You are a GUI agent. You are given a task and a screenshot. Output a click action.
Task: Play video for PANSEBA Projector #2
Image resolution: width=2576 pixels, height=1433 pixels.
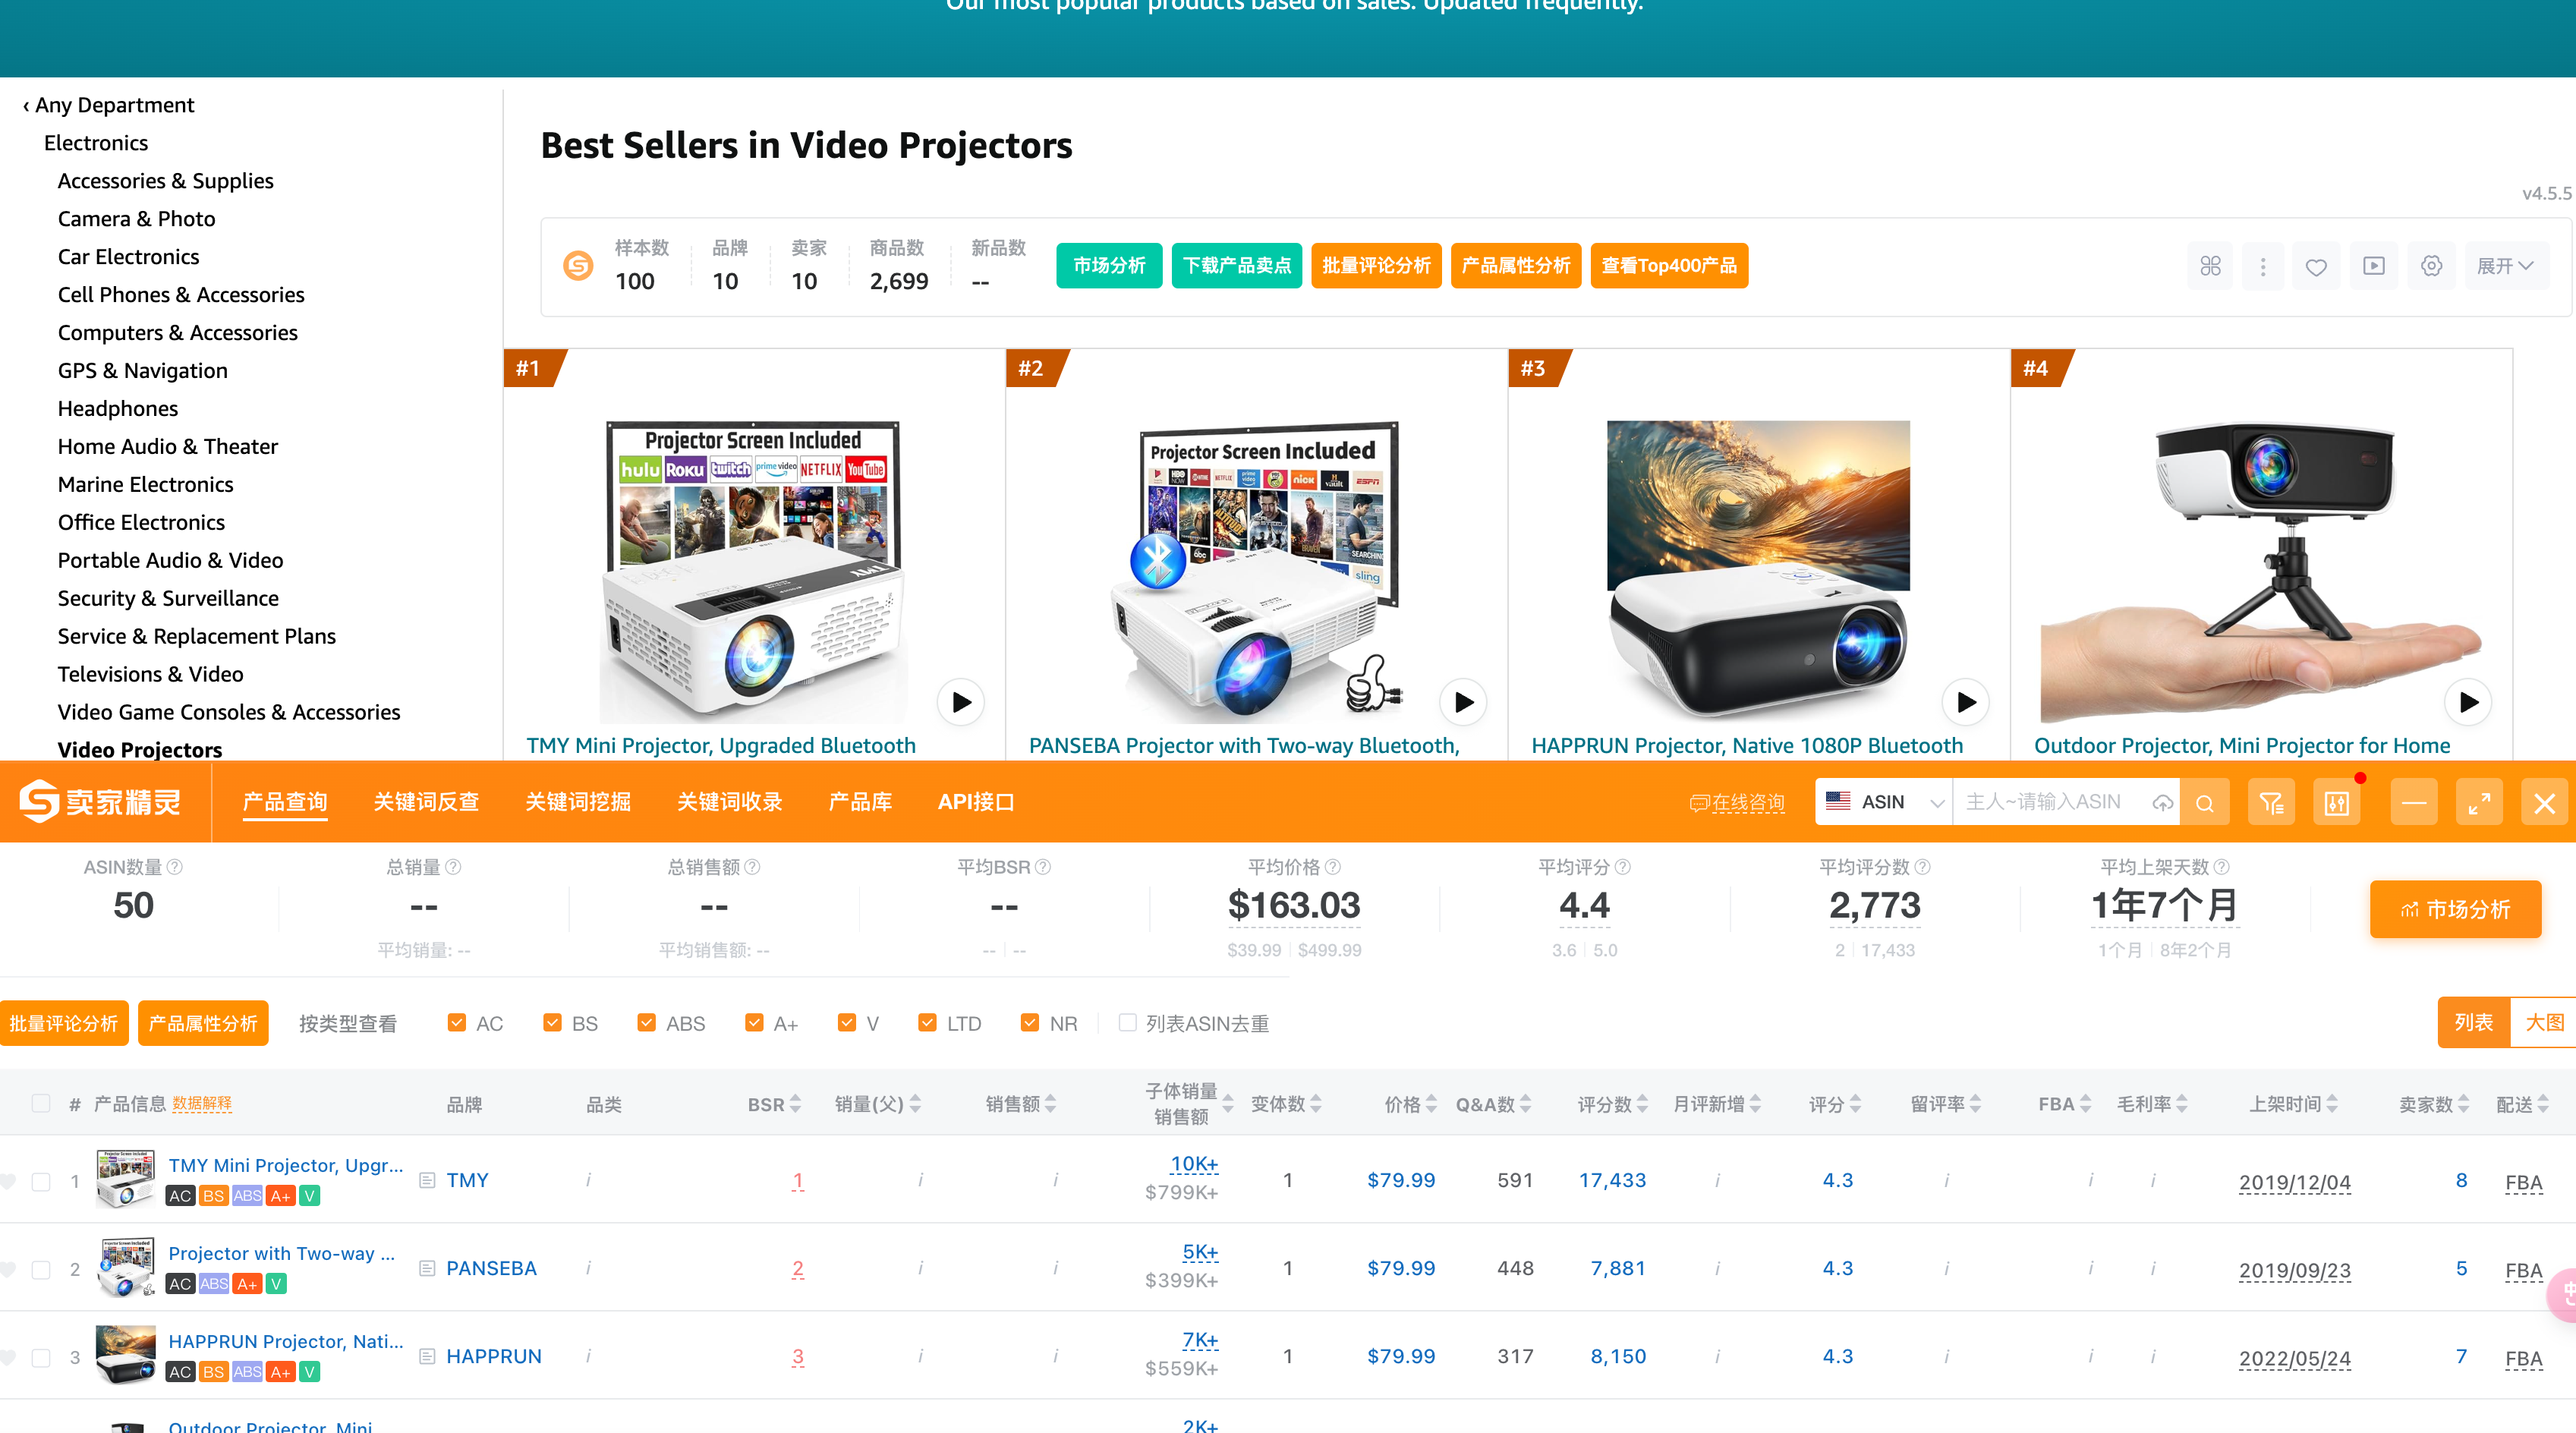point(1464,702)
